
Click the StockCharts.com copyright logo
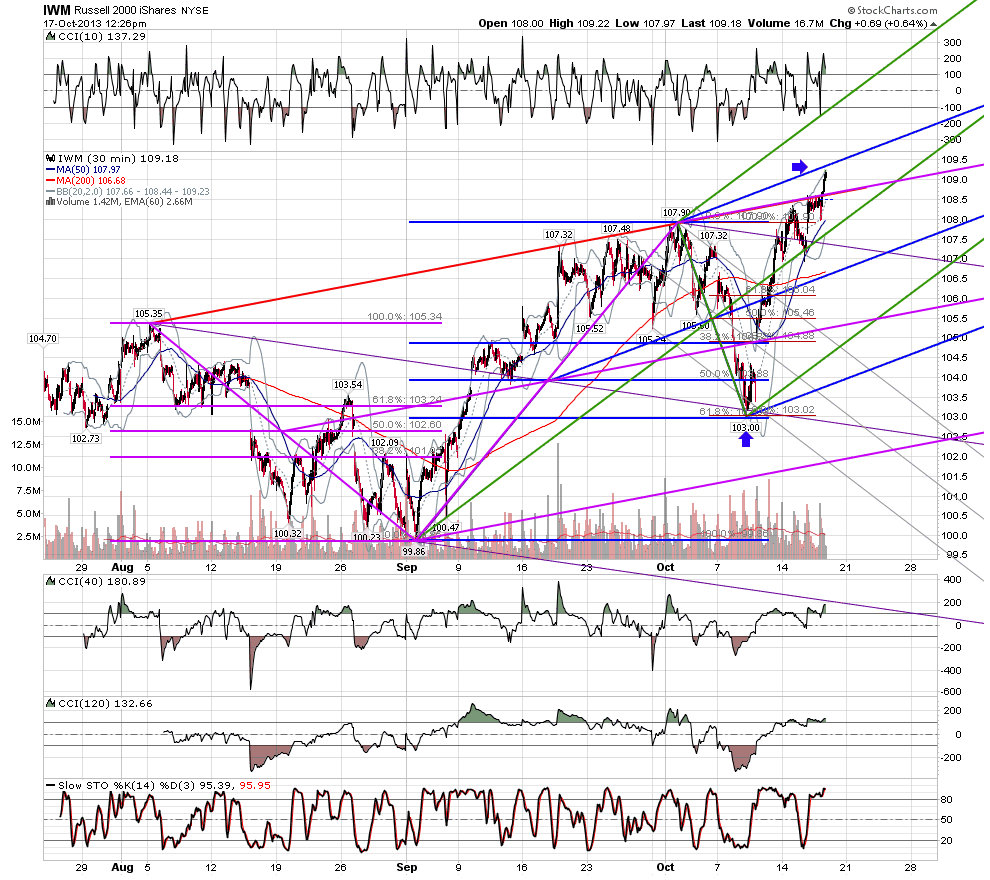point(892,10)
